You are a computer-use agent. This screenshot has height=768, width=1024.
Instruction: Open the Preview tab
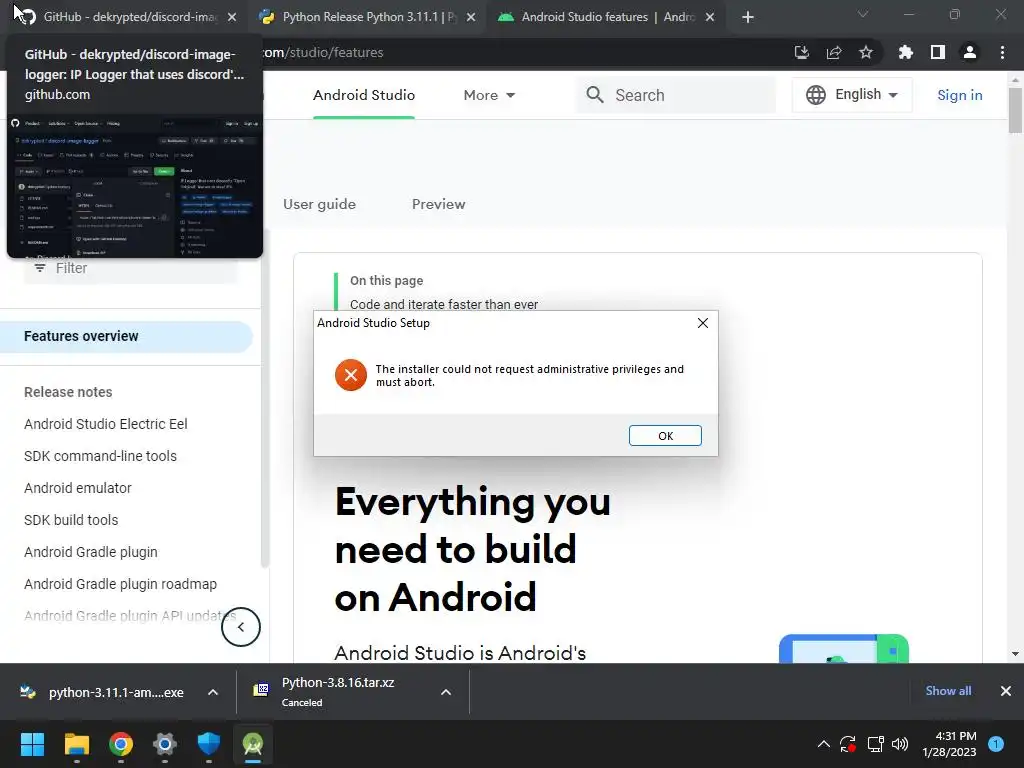438,204
